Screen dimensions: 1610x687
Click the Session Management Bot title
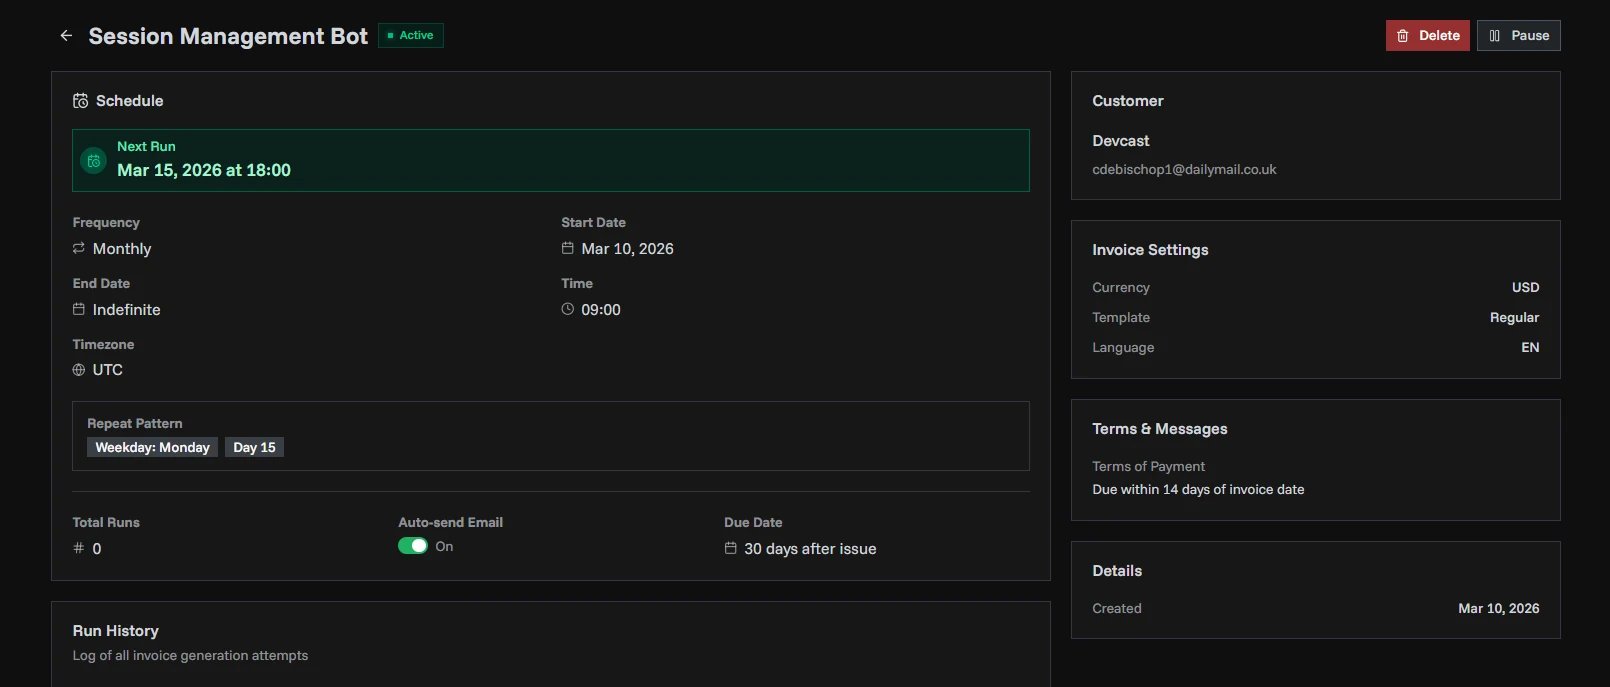coord(228,36)
